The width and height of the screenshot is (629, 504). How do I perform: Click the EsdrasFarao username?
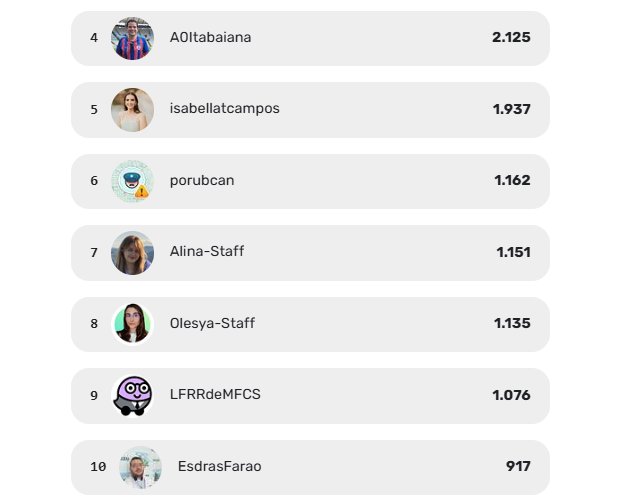(x=219, y=466)
